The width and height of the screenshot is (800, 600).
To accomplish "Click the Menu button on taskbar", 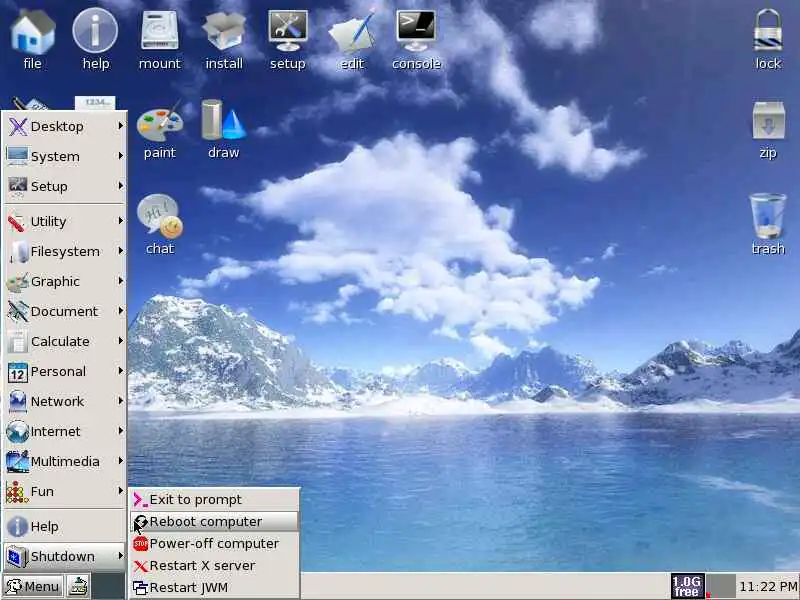I will 33,586.
